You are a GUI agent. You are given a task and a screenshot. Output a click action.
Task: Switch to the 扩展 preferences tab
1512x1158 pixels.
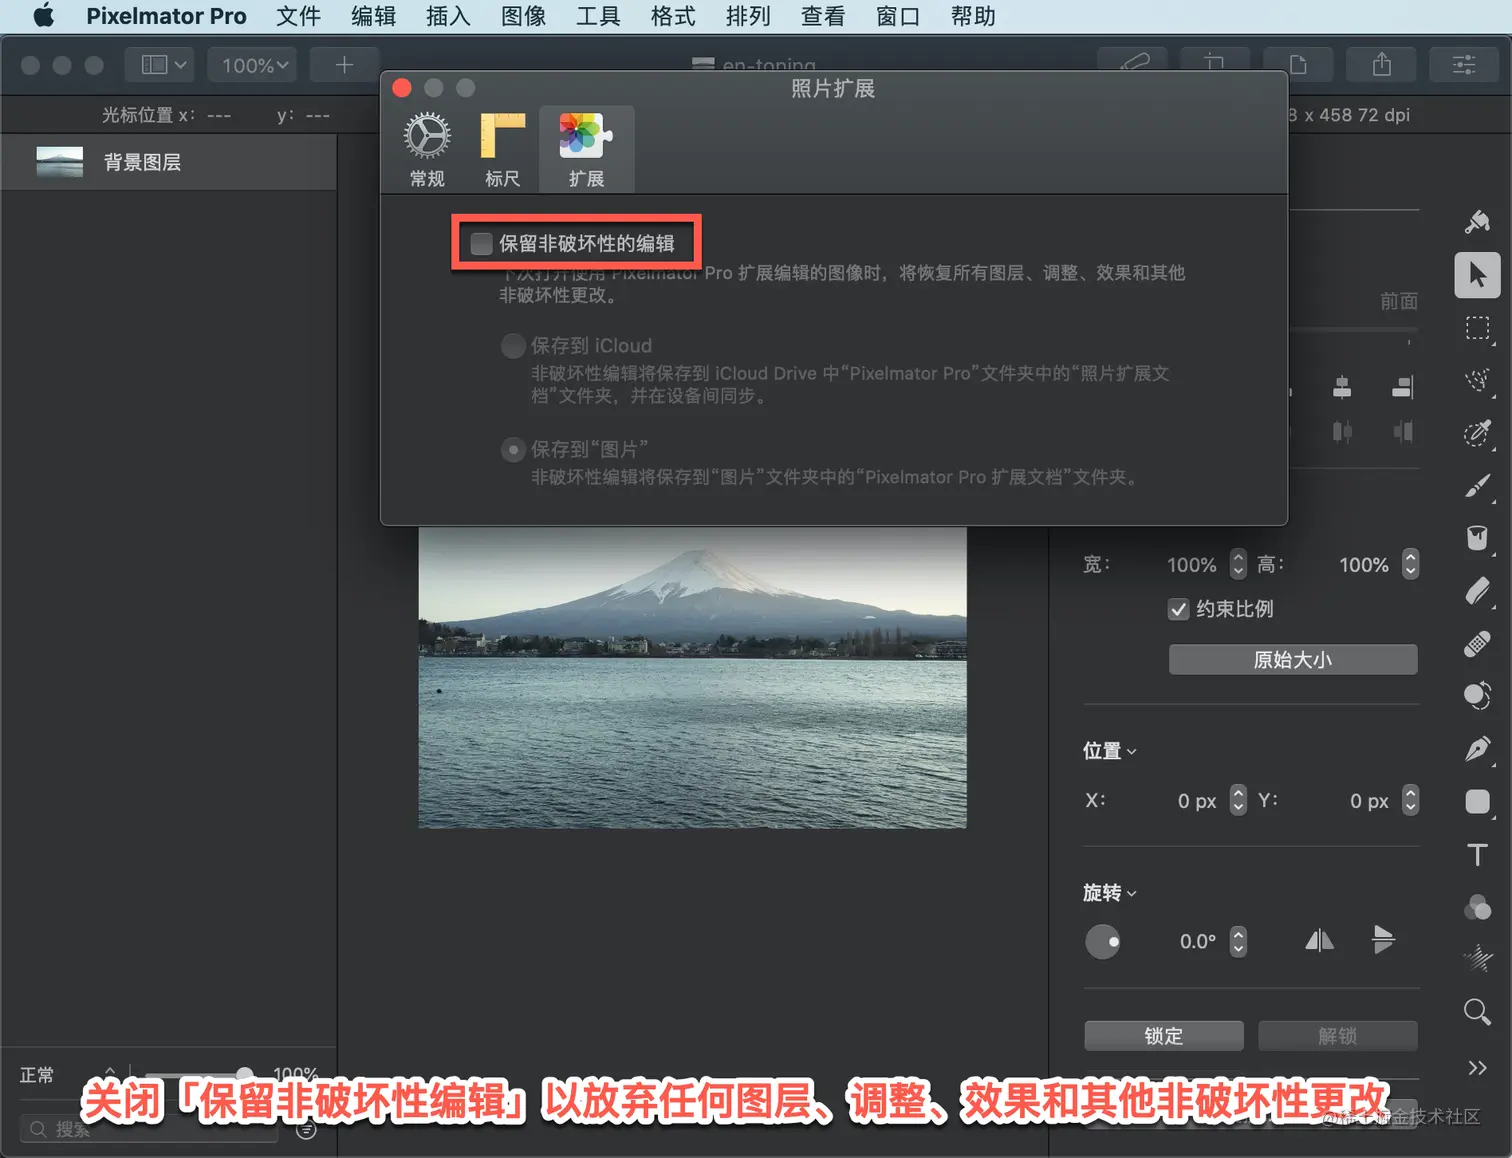(586, 150)
